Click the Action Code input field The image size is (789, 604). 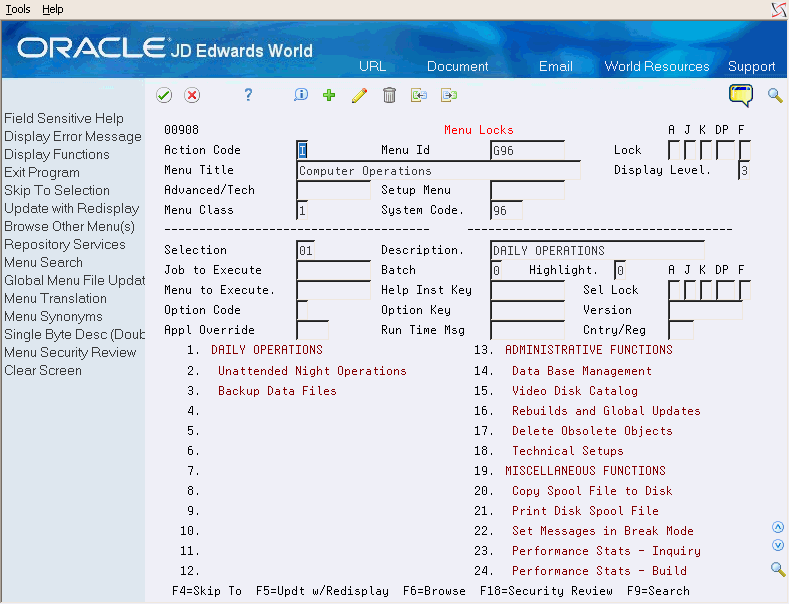tap(302, 150)
